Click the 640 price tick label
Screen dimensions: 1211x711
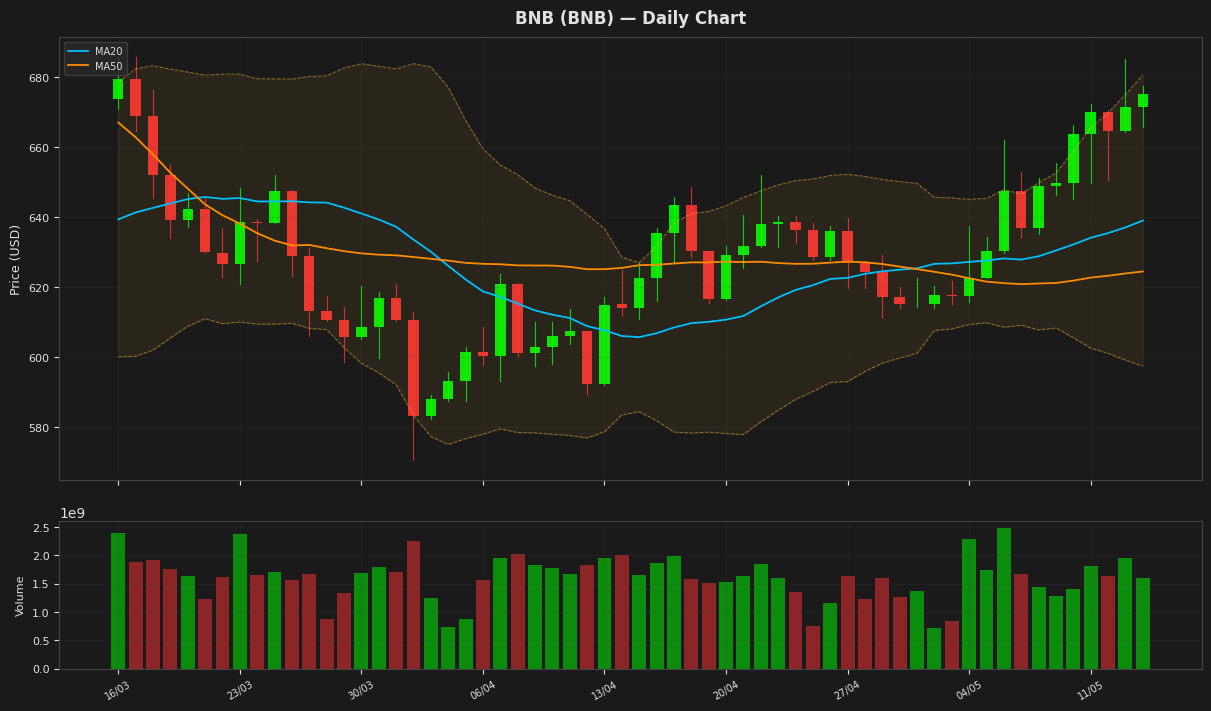pos(39,218)
